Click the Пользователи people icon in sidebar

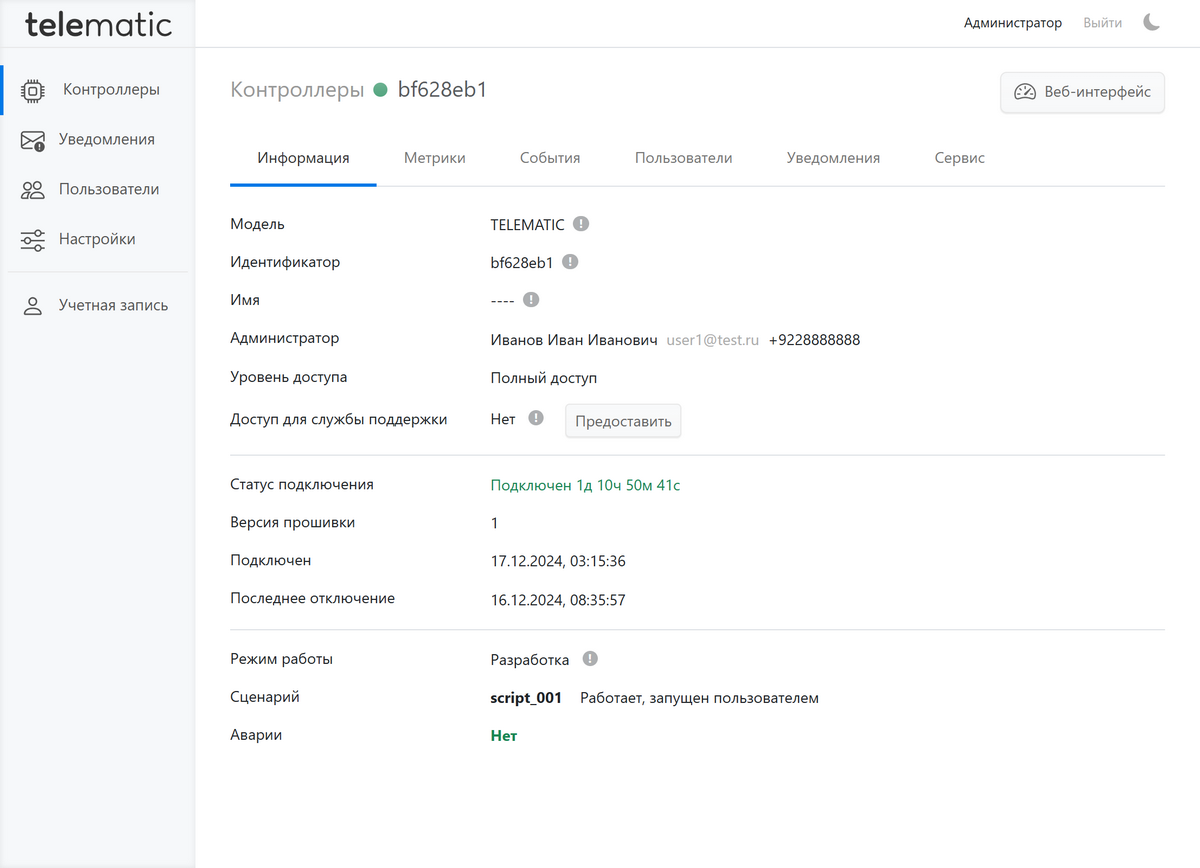[x=33, y=190]
